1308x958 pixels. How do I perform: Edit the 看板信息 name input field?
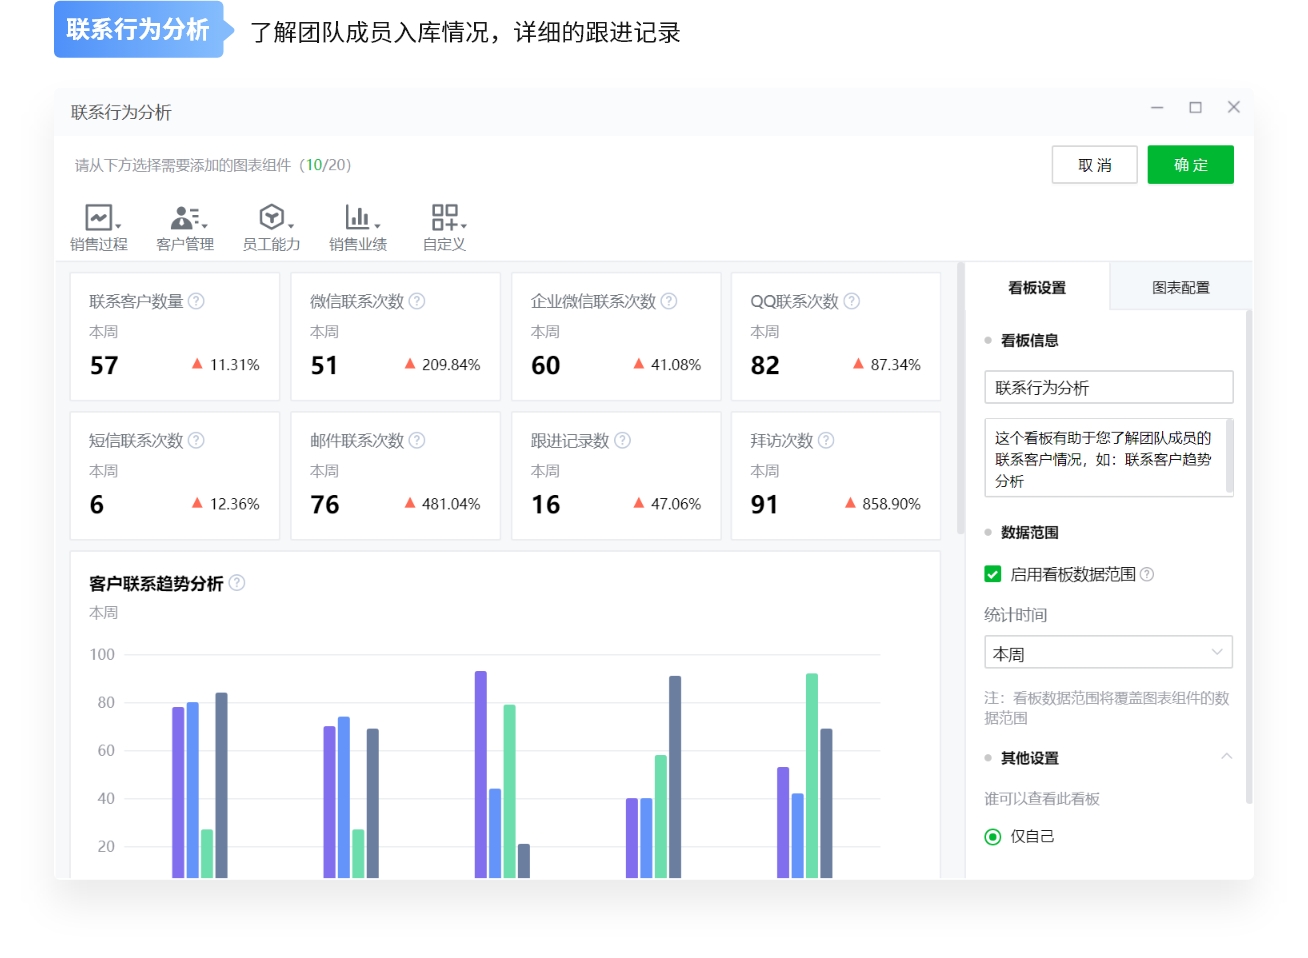pyautogui.click(x=1108, y=387)
